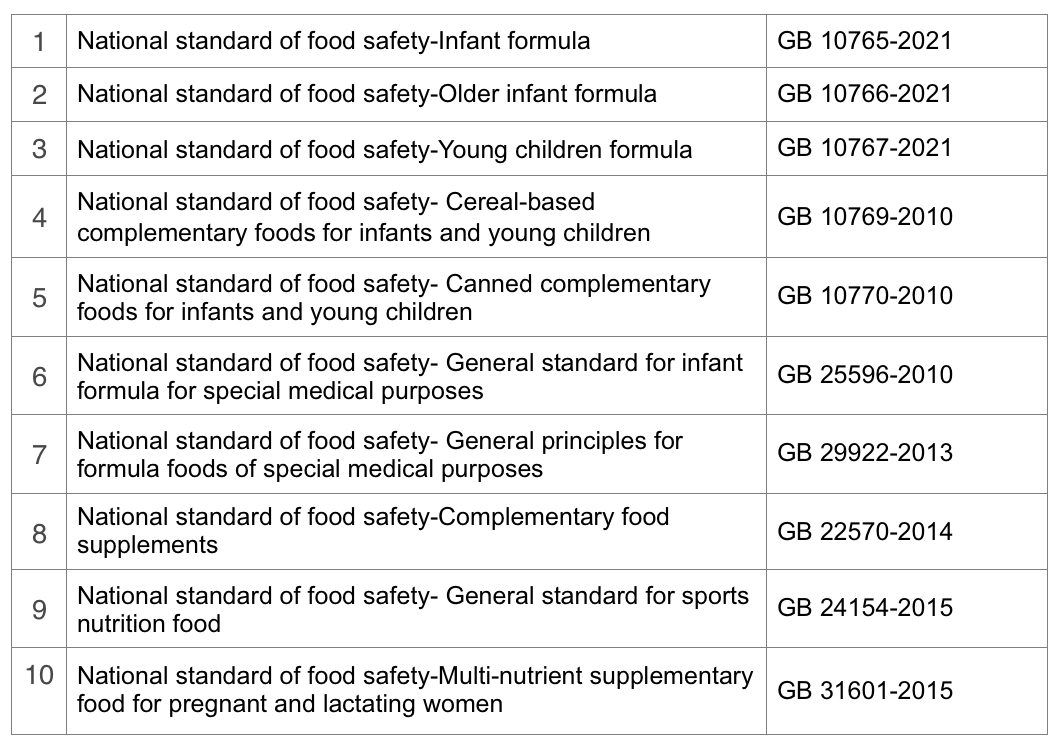Viewport: 1064px width, 744px height.
Task: Click the Cereal-based complementary foods entry
Action: [x=363, y=217]
